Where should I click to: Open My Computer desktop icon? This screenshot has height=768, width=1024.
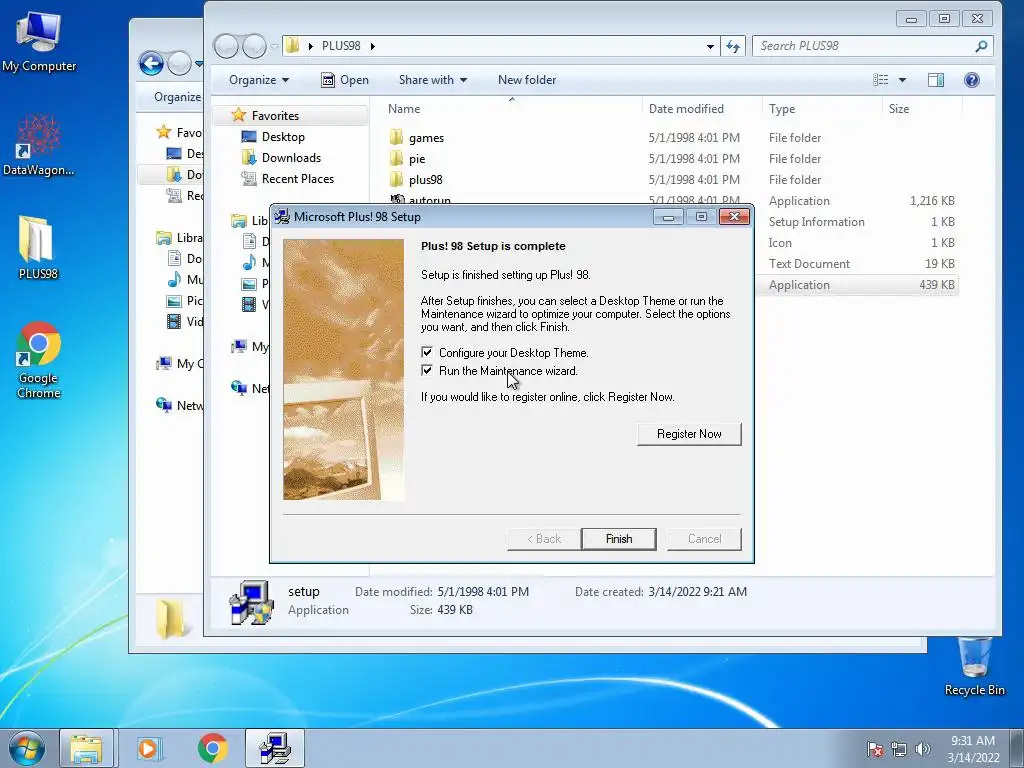coord(39,41)
